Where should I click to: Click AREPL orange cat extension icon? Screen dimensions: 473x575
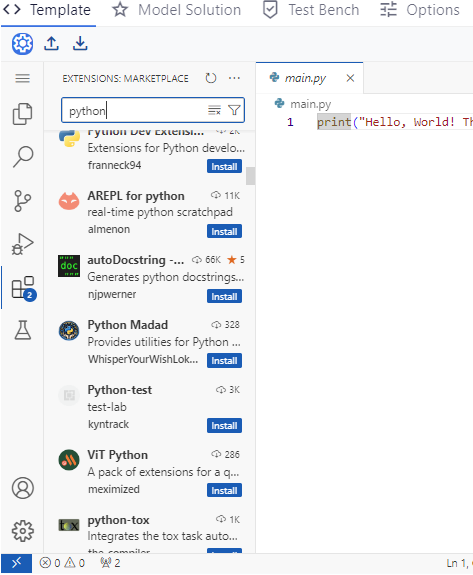pos(69,201)
